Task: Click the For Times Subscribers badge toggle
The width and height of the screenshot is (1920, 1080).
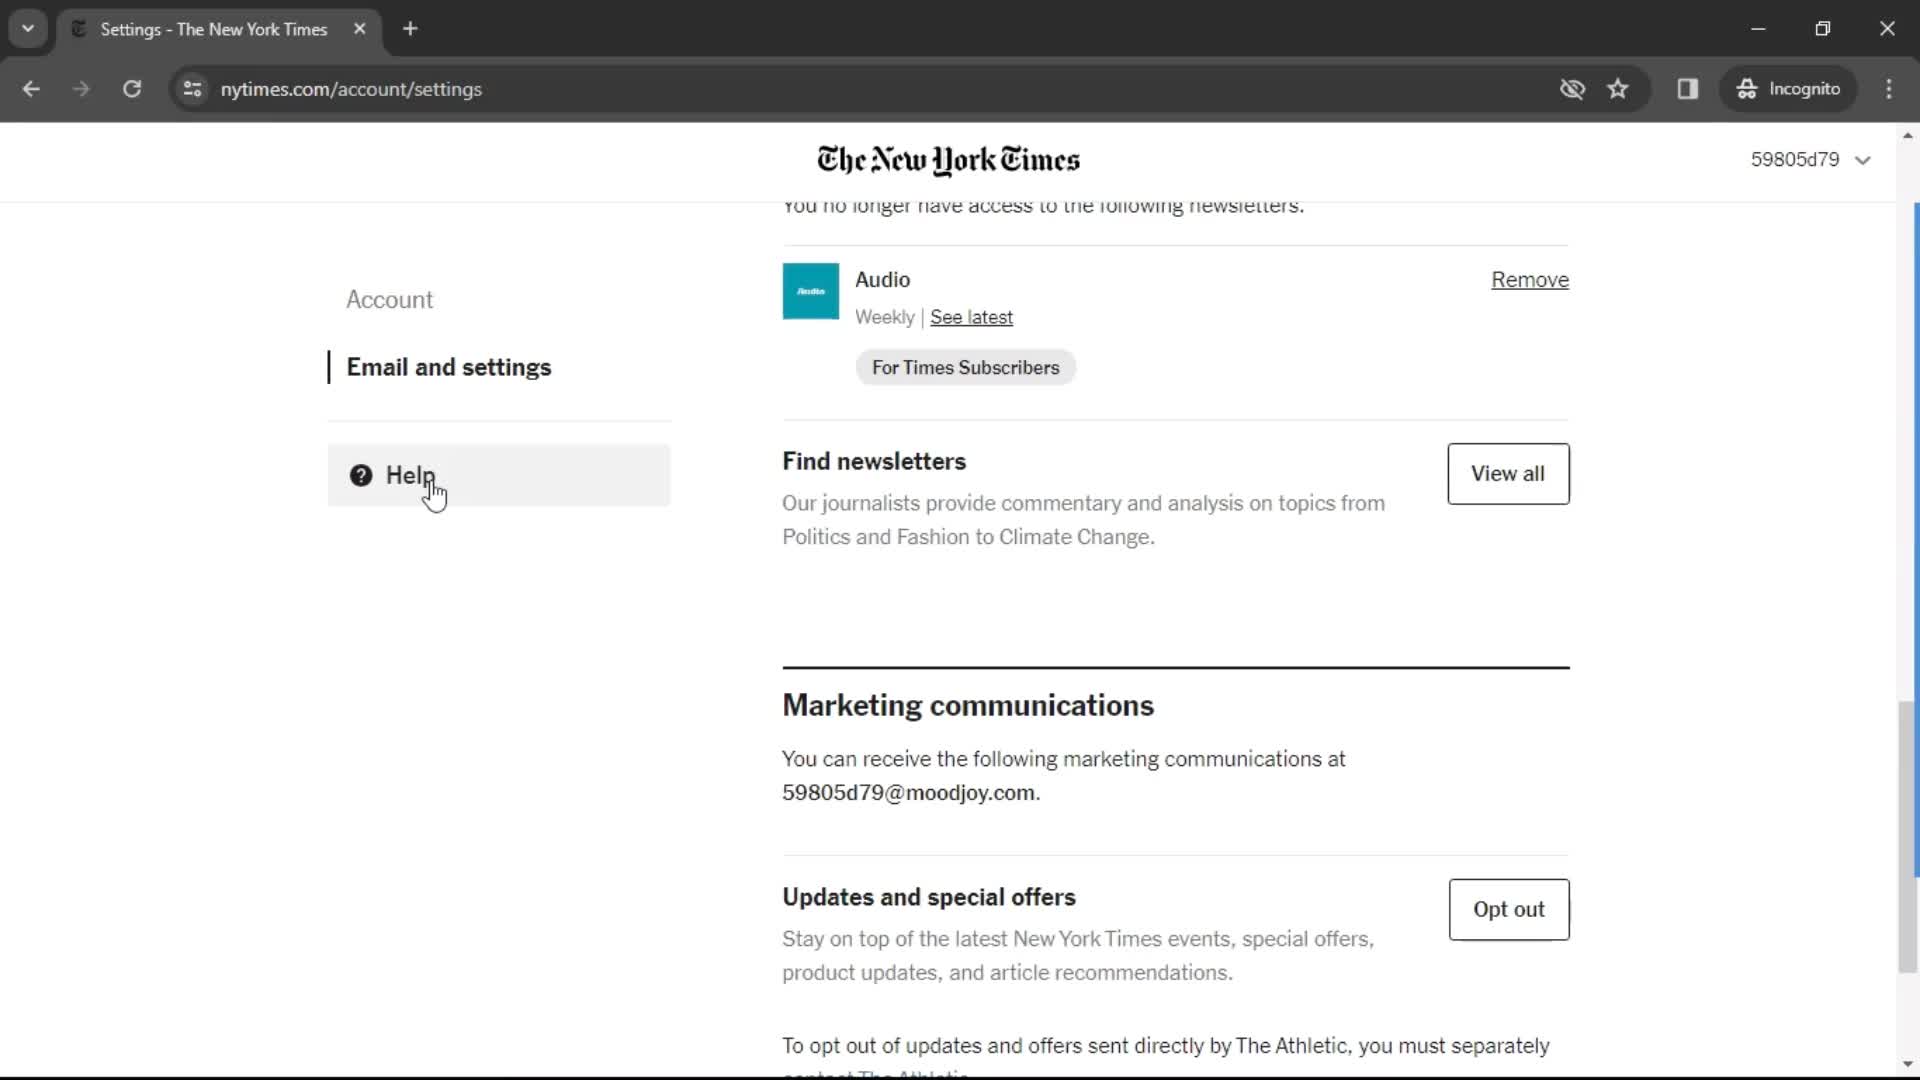Action: (965, 367)
